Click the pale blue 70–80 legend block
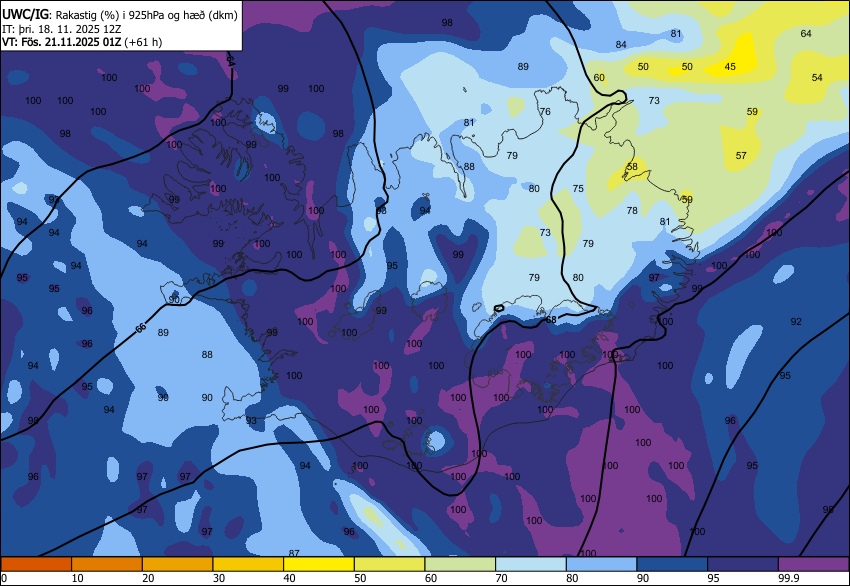 click(531, 564)
